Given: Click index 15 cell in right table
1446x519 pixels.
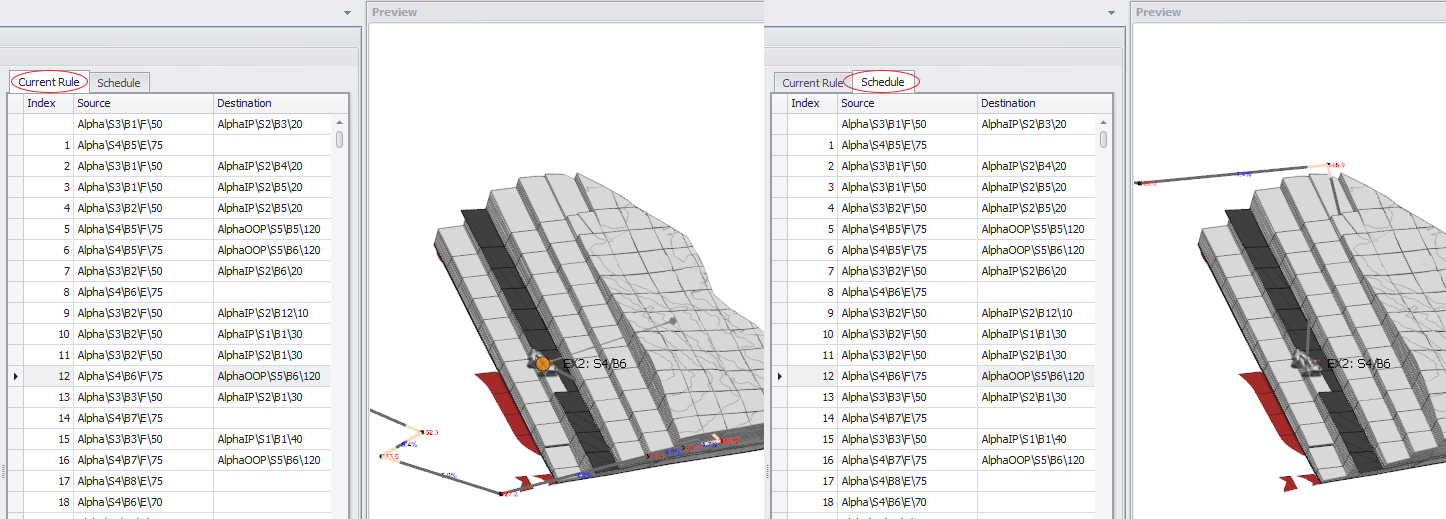Looking at the screenshot, I should pos(813,439).
